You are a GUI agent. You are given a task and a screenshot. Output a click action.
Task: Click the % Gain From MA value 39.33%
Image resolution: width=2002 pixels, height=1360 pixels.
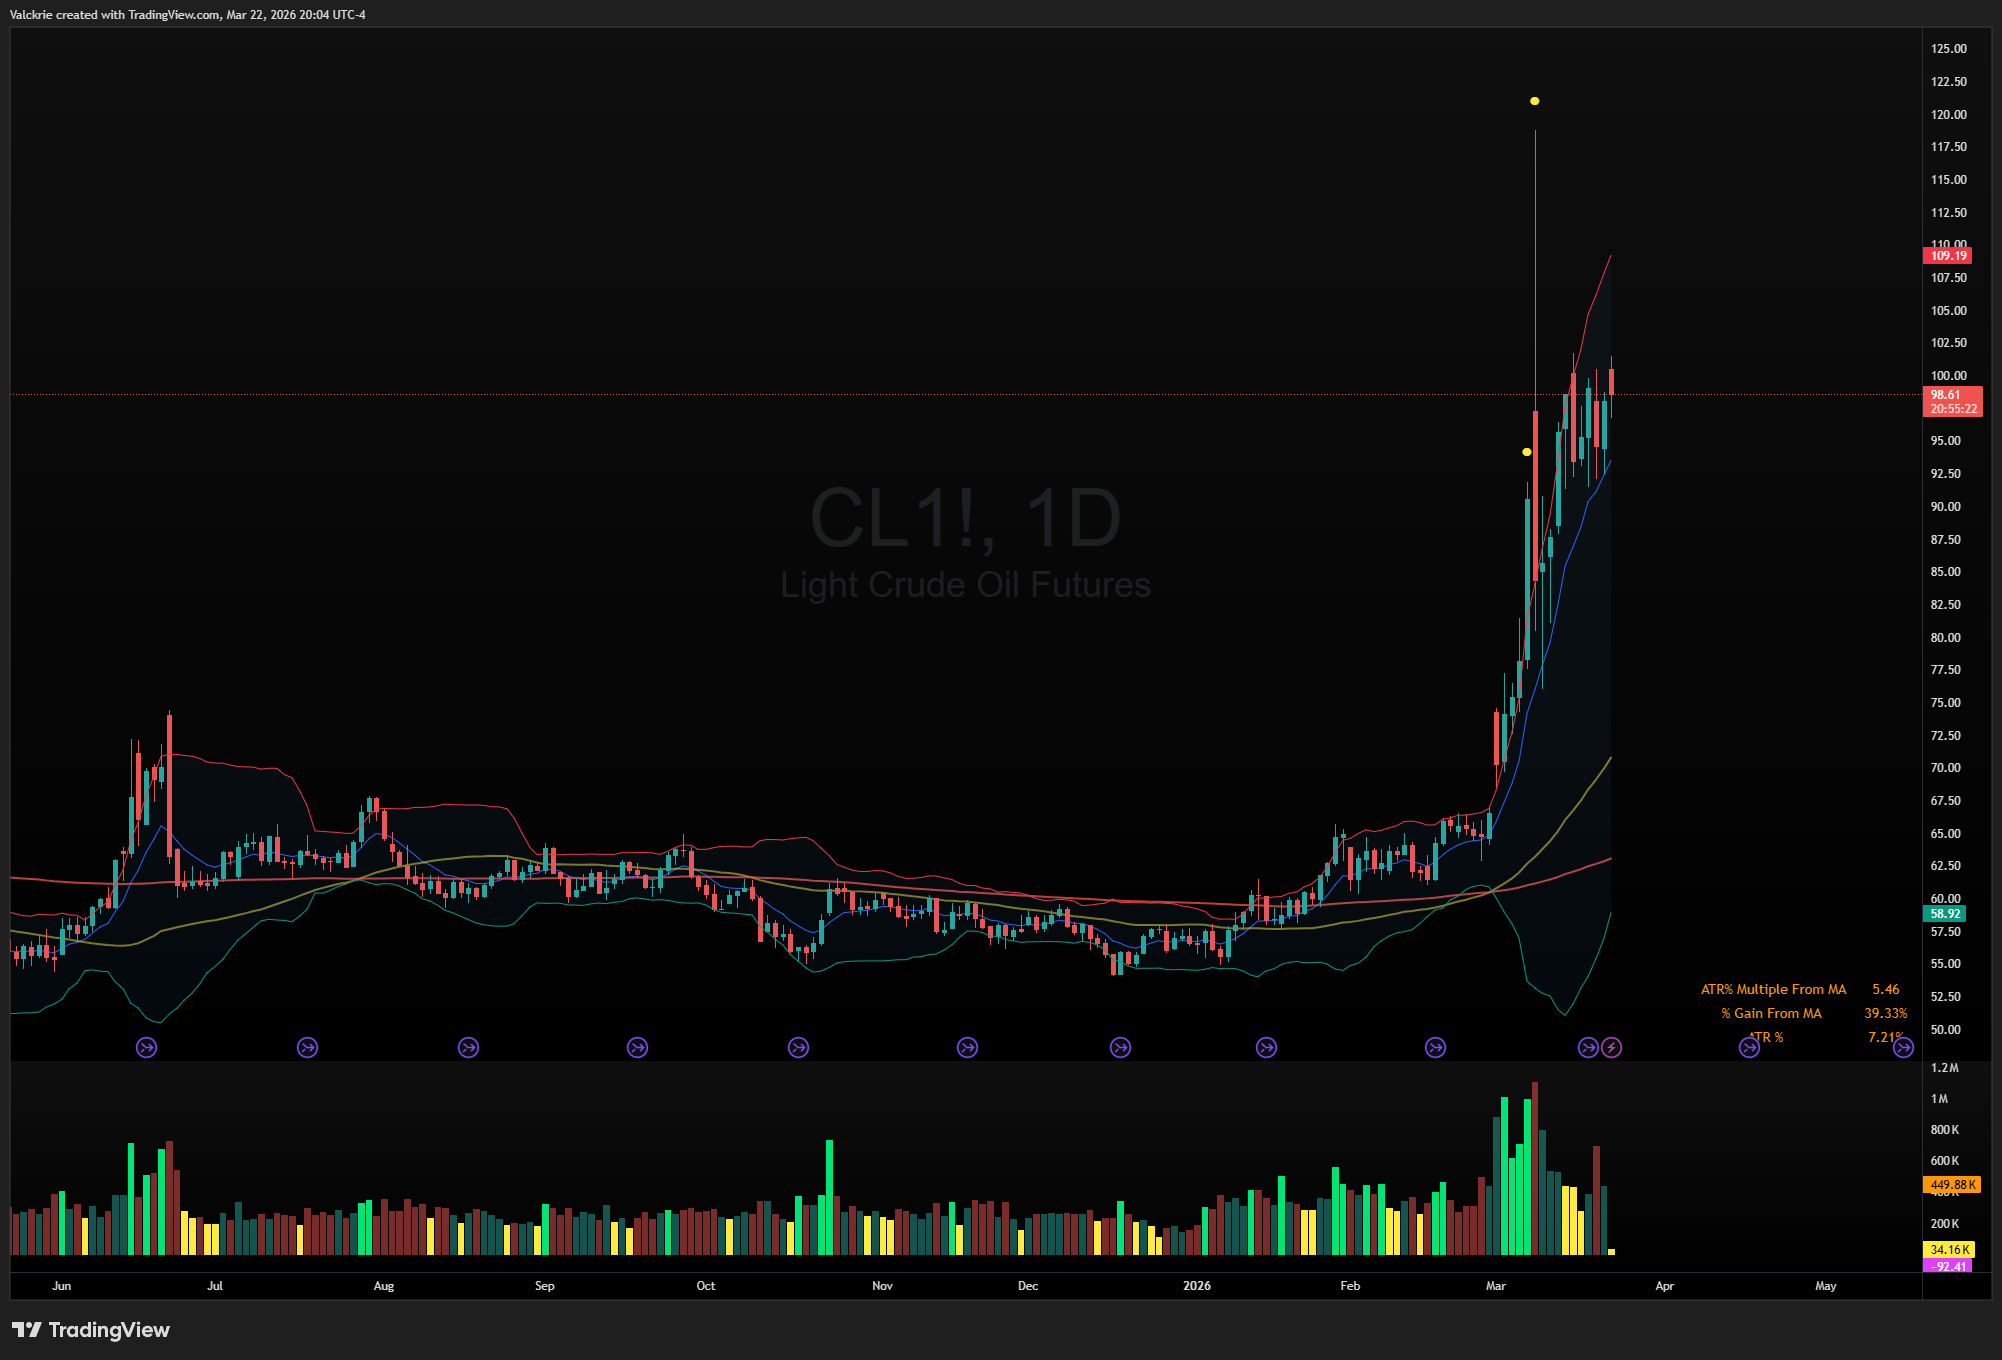tap(1885, 1013)
